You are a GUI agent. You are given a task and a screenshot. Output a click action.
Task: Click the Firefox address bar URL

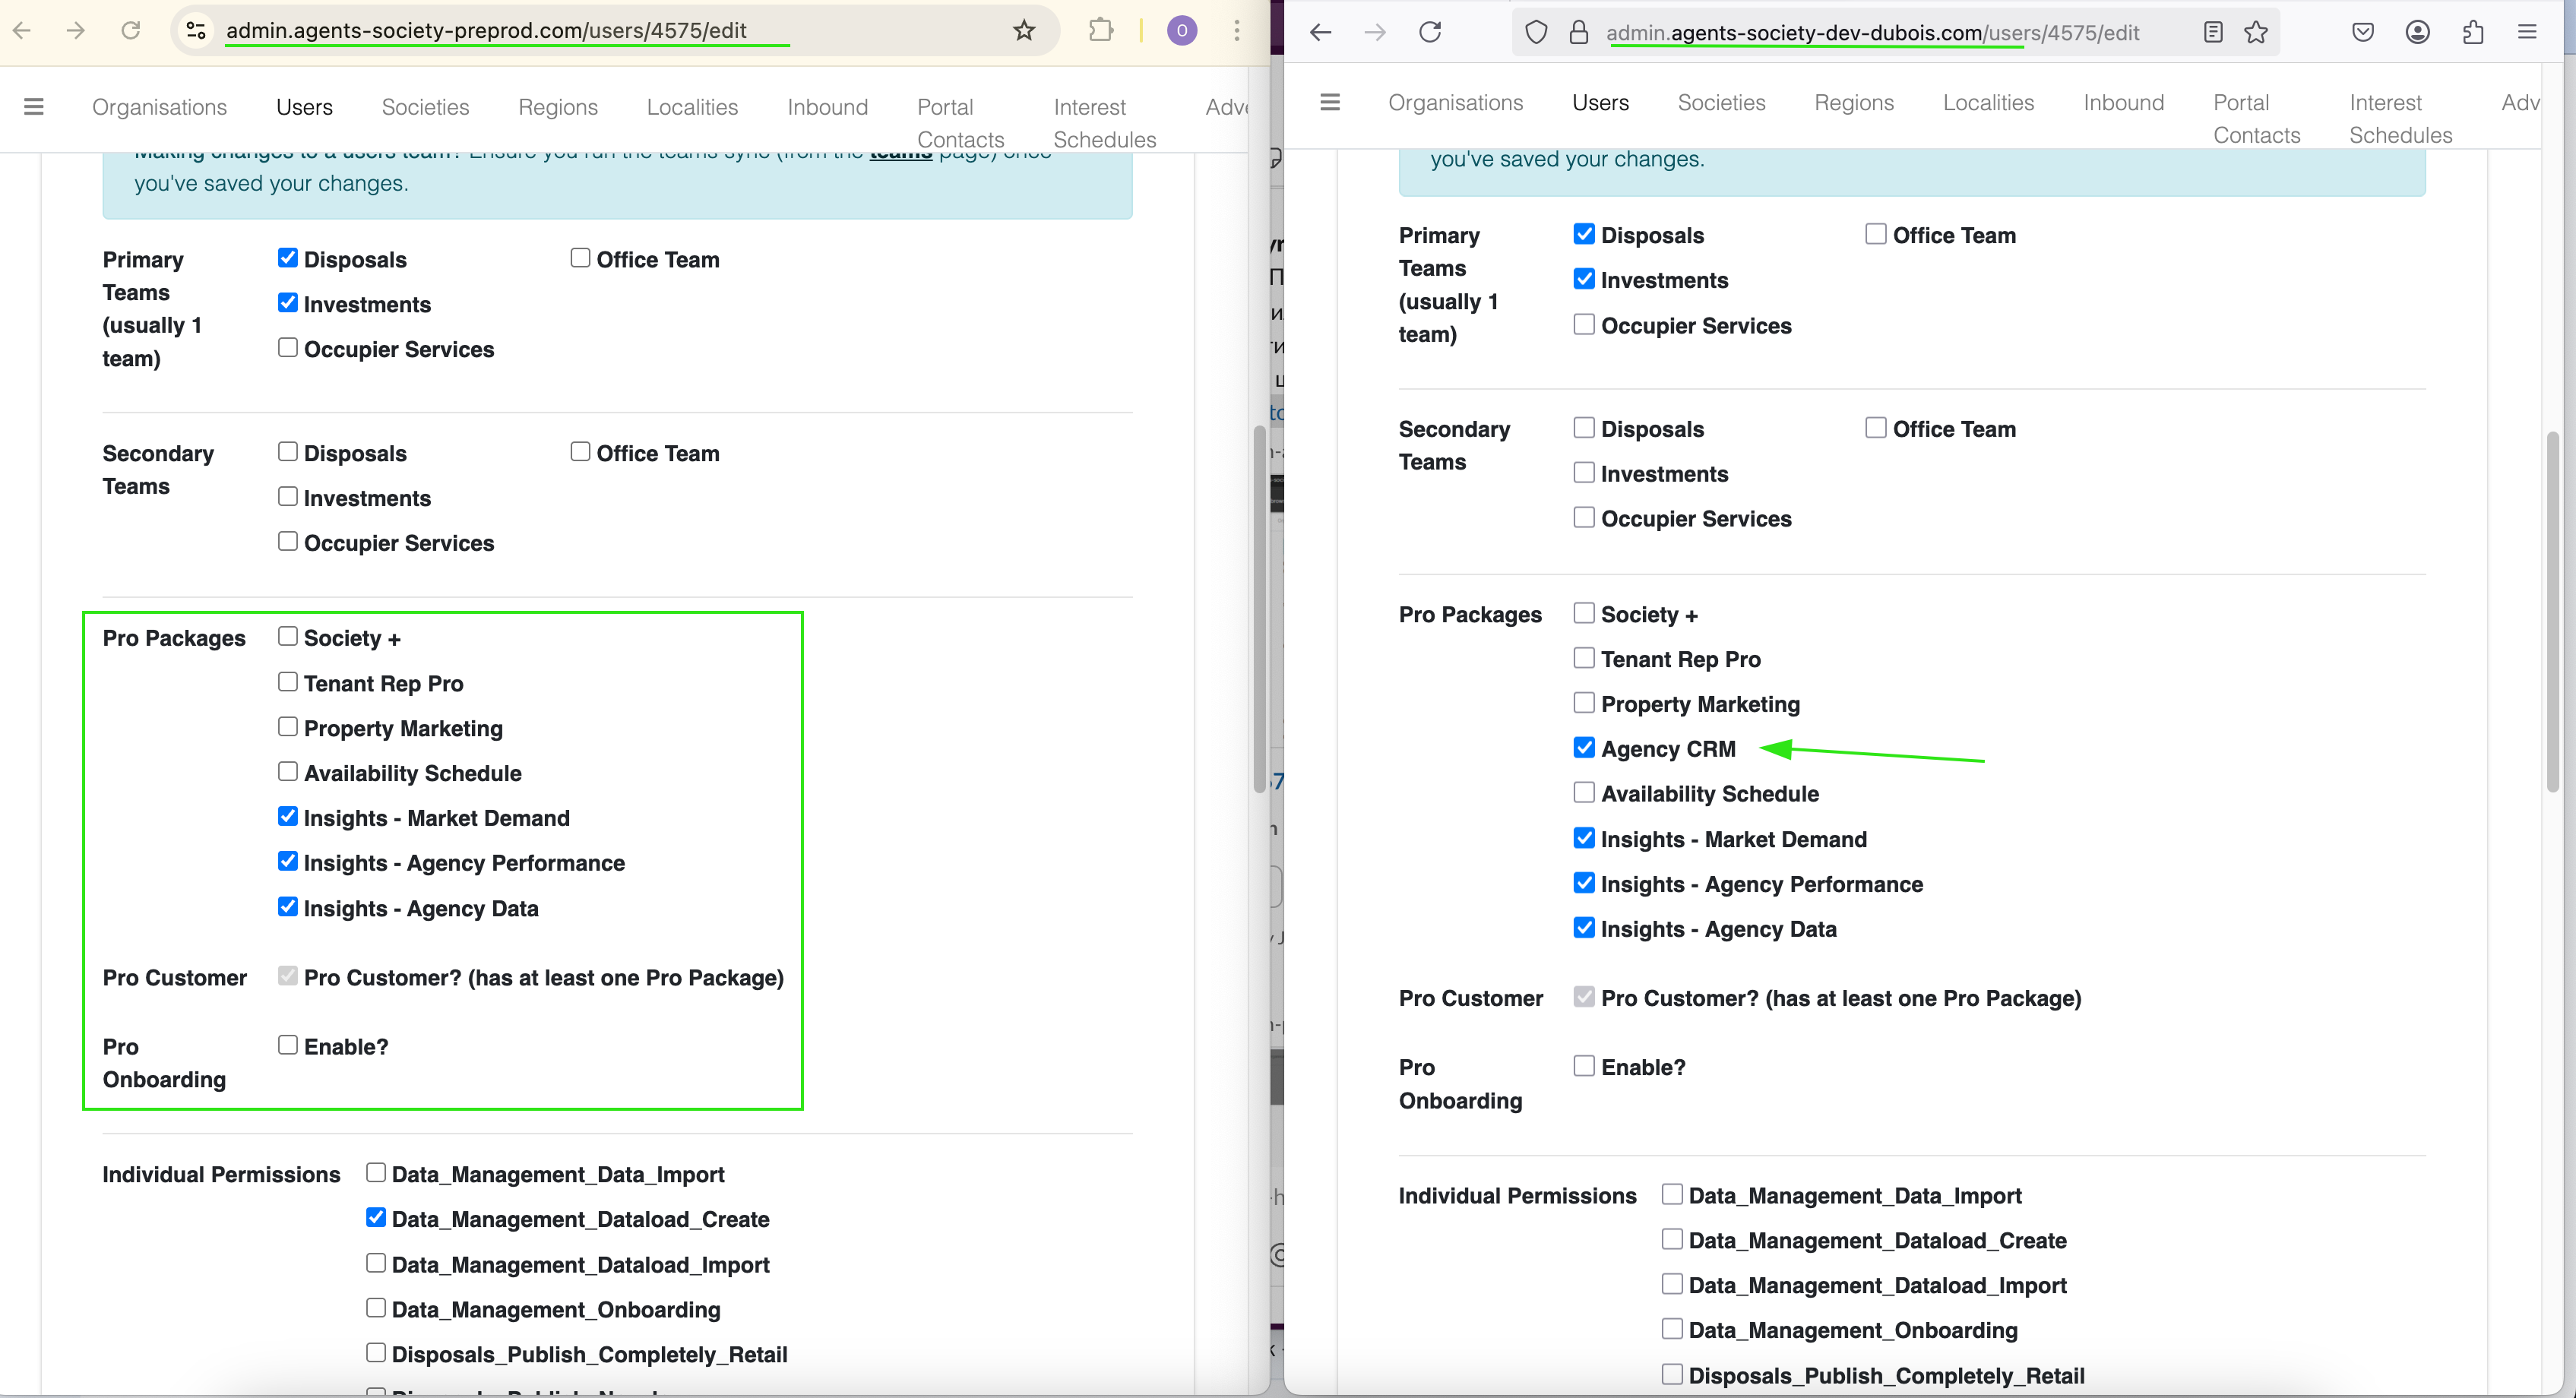[1872, 32]
